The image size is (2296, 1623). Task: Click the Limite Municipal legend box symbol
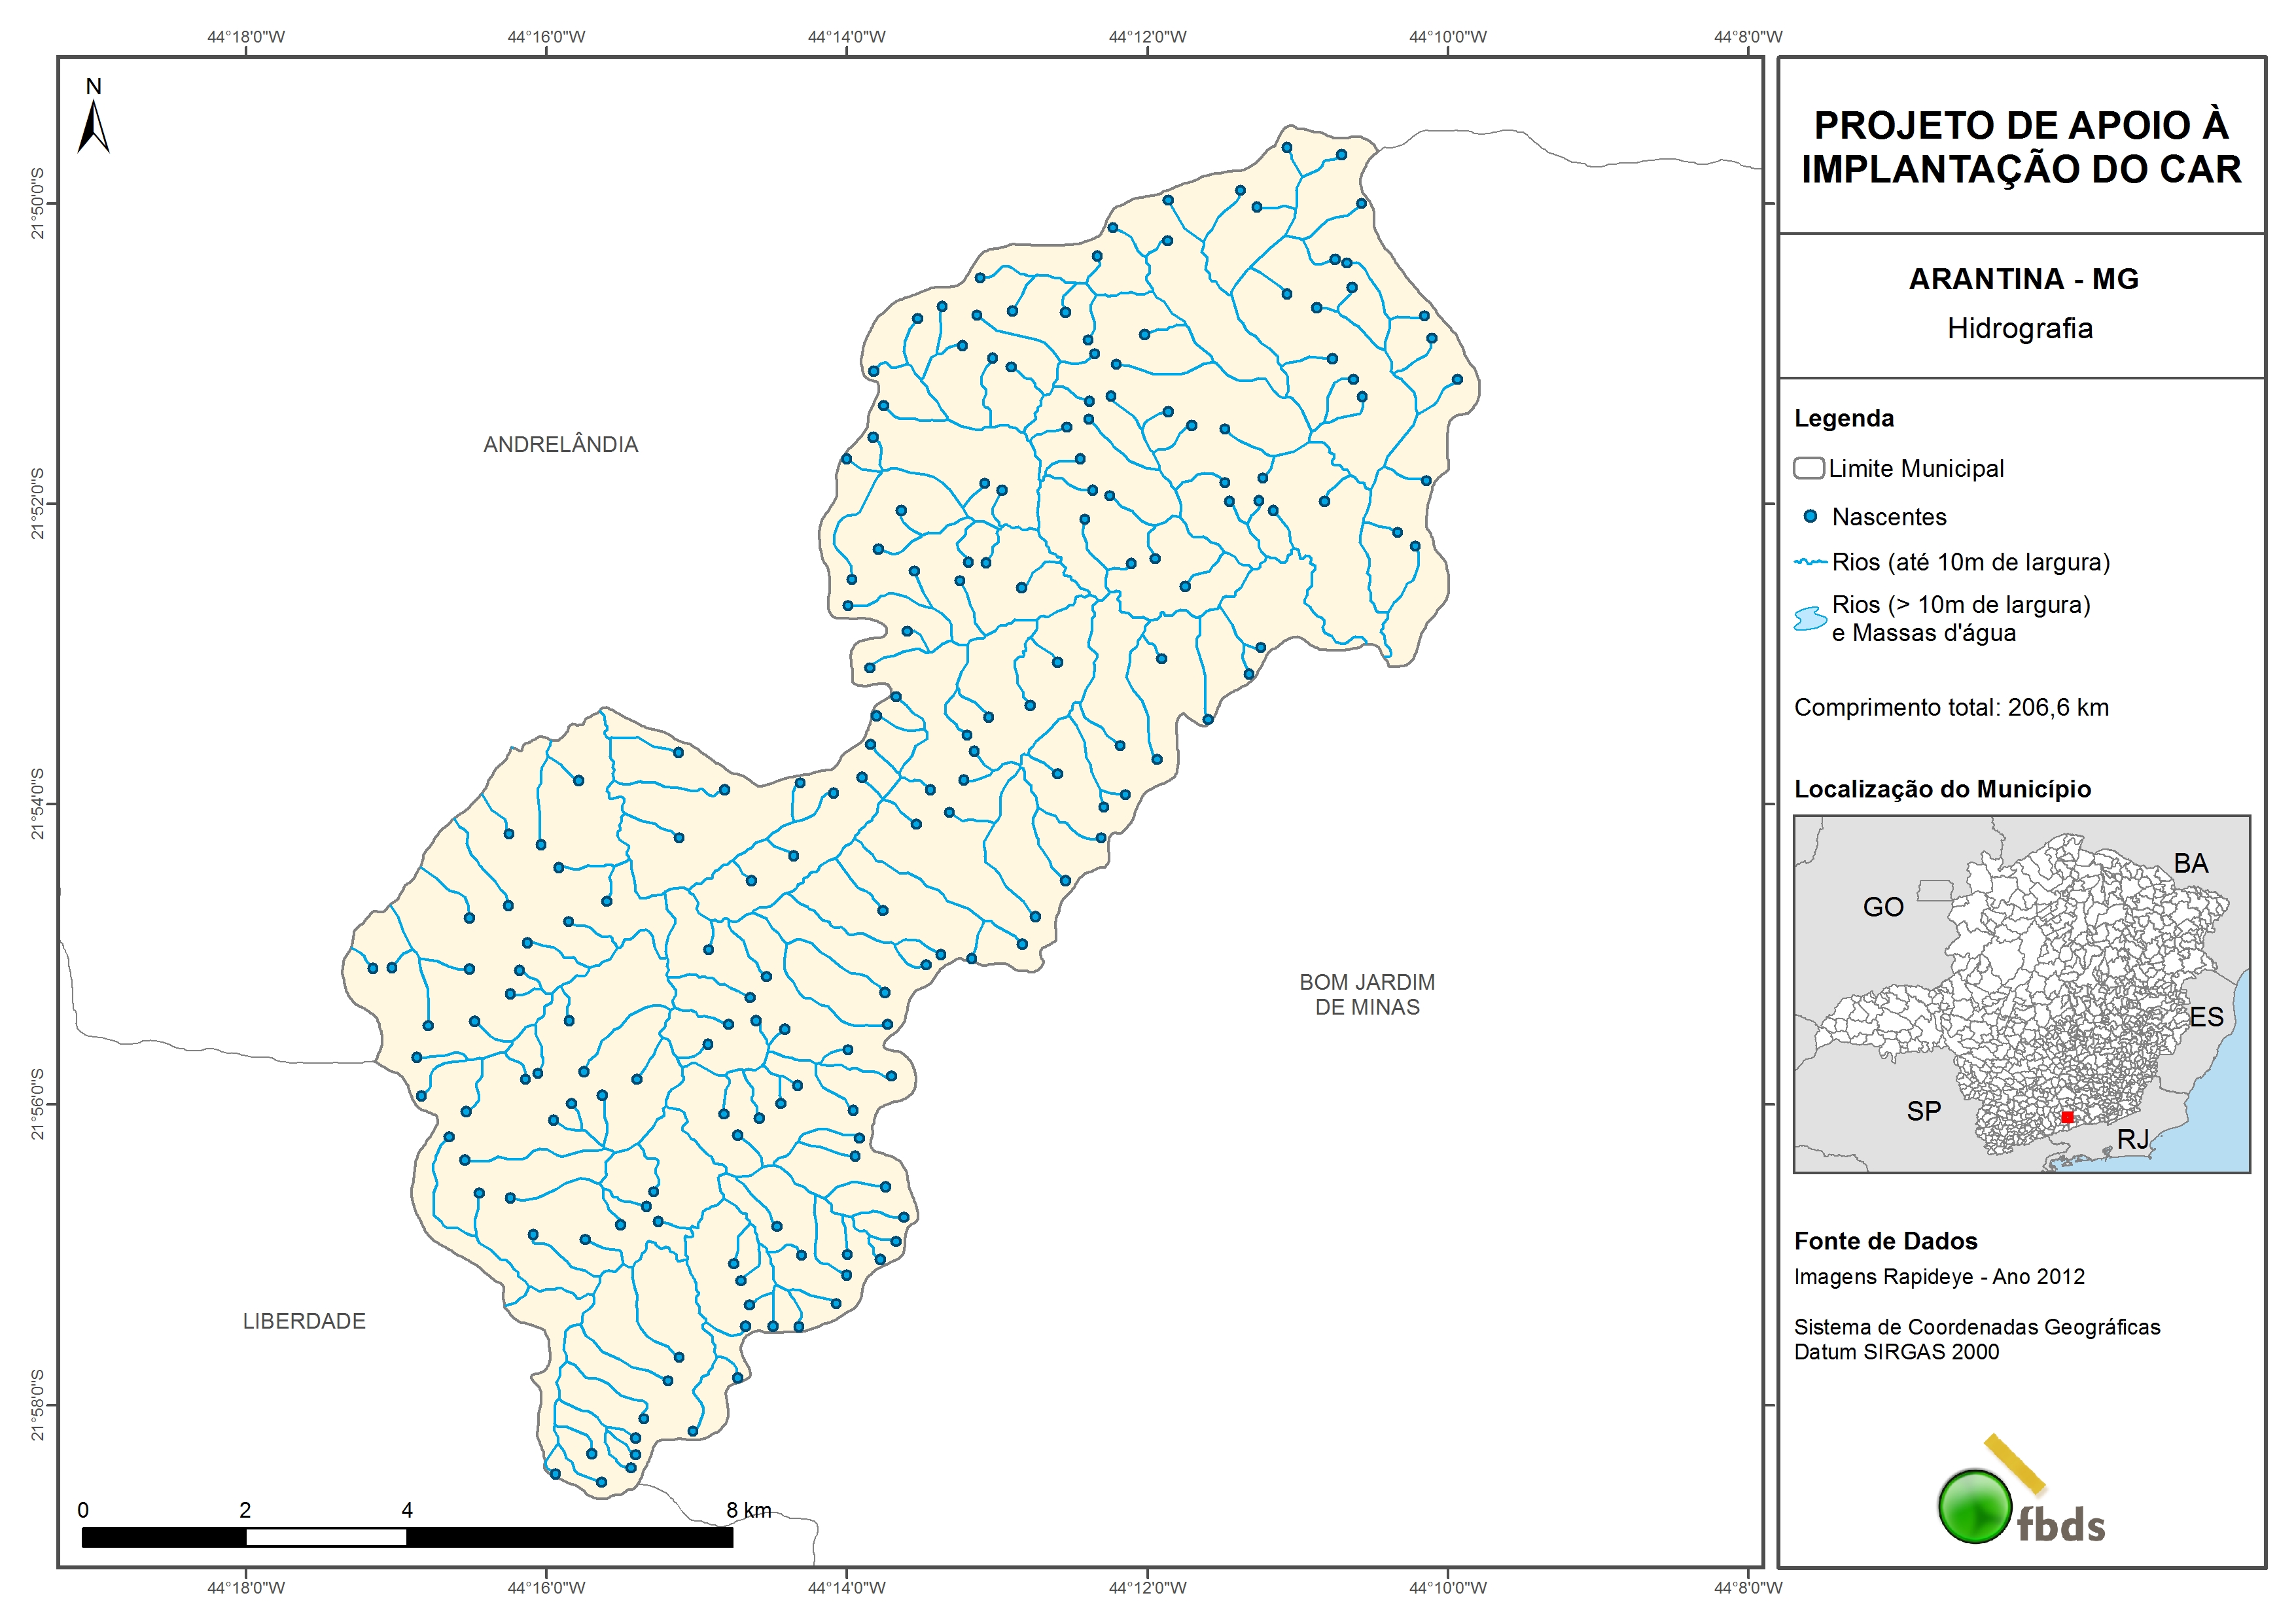tap(1808, 468)
